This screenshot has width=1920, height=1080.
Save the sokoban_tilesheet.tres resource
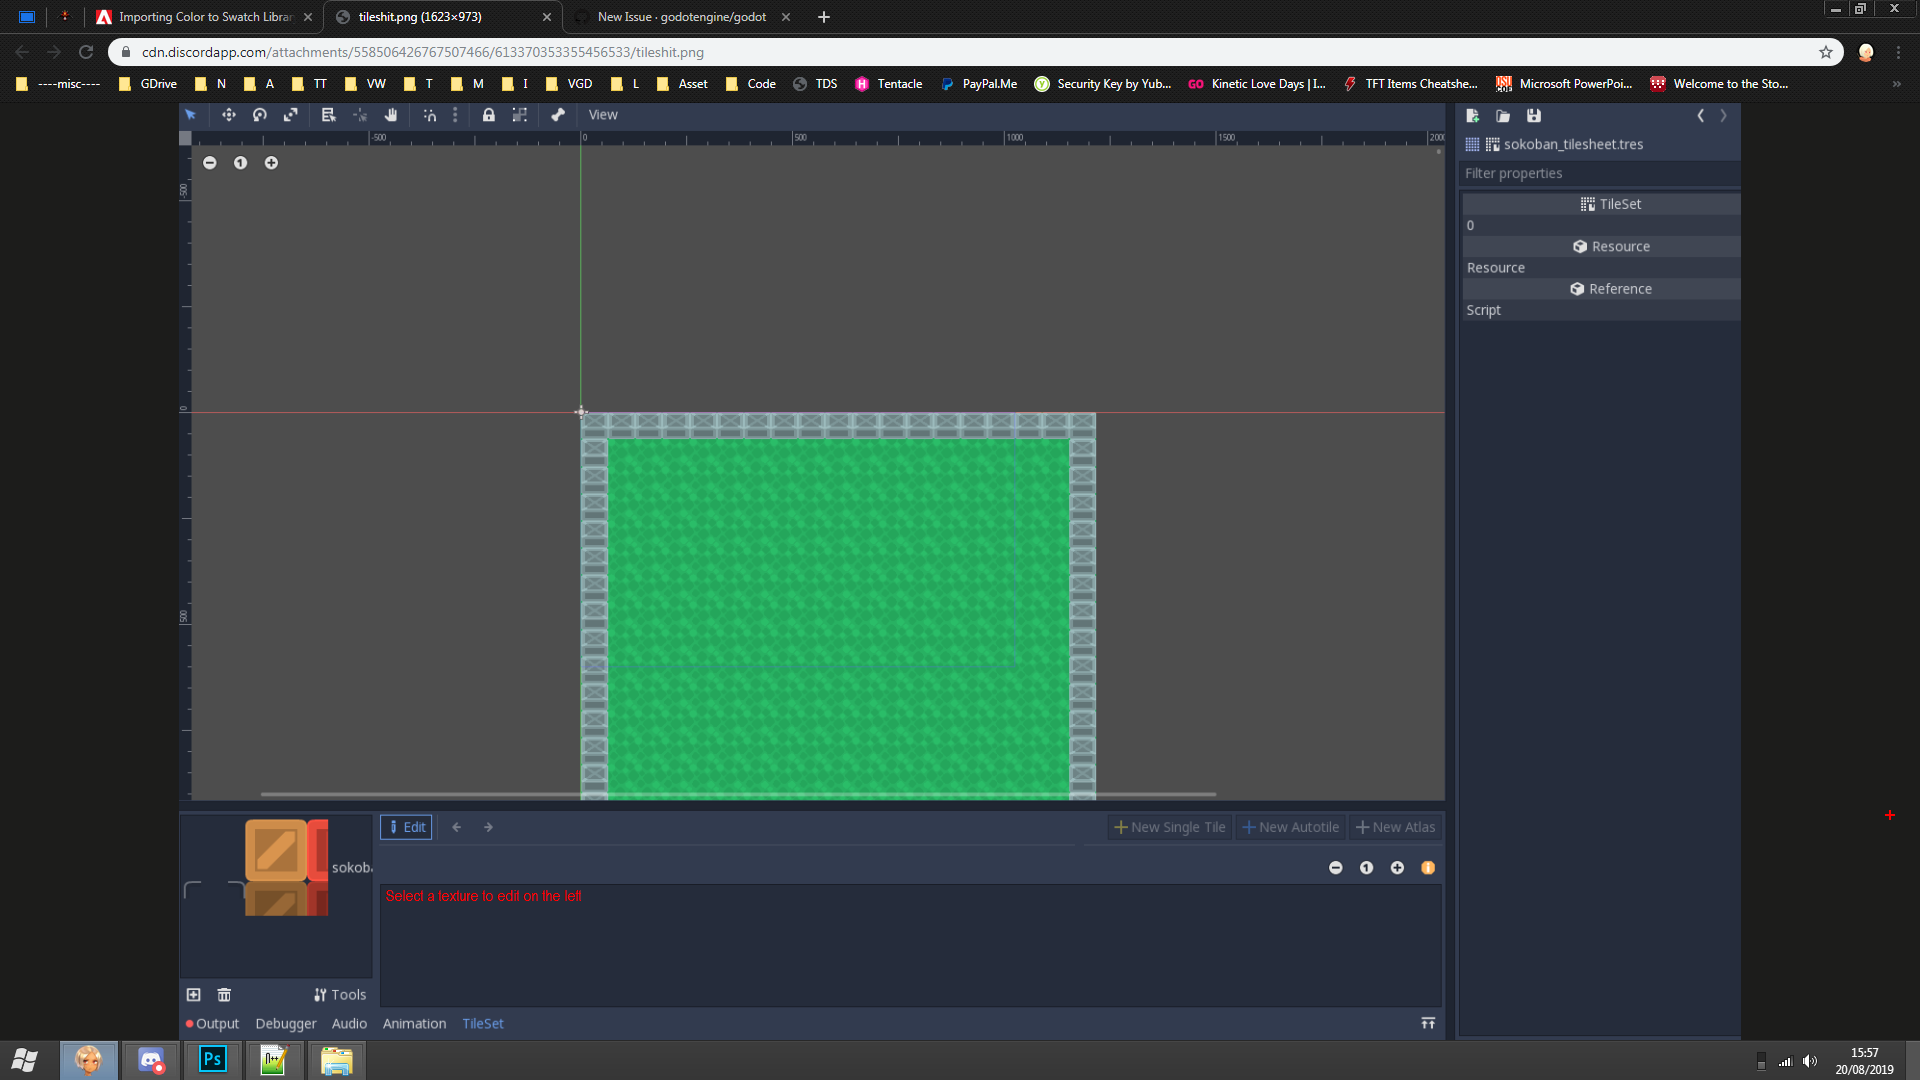tap(1534, 115)
